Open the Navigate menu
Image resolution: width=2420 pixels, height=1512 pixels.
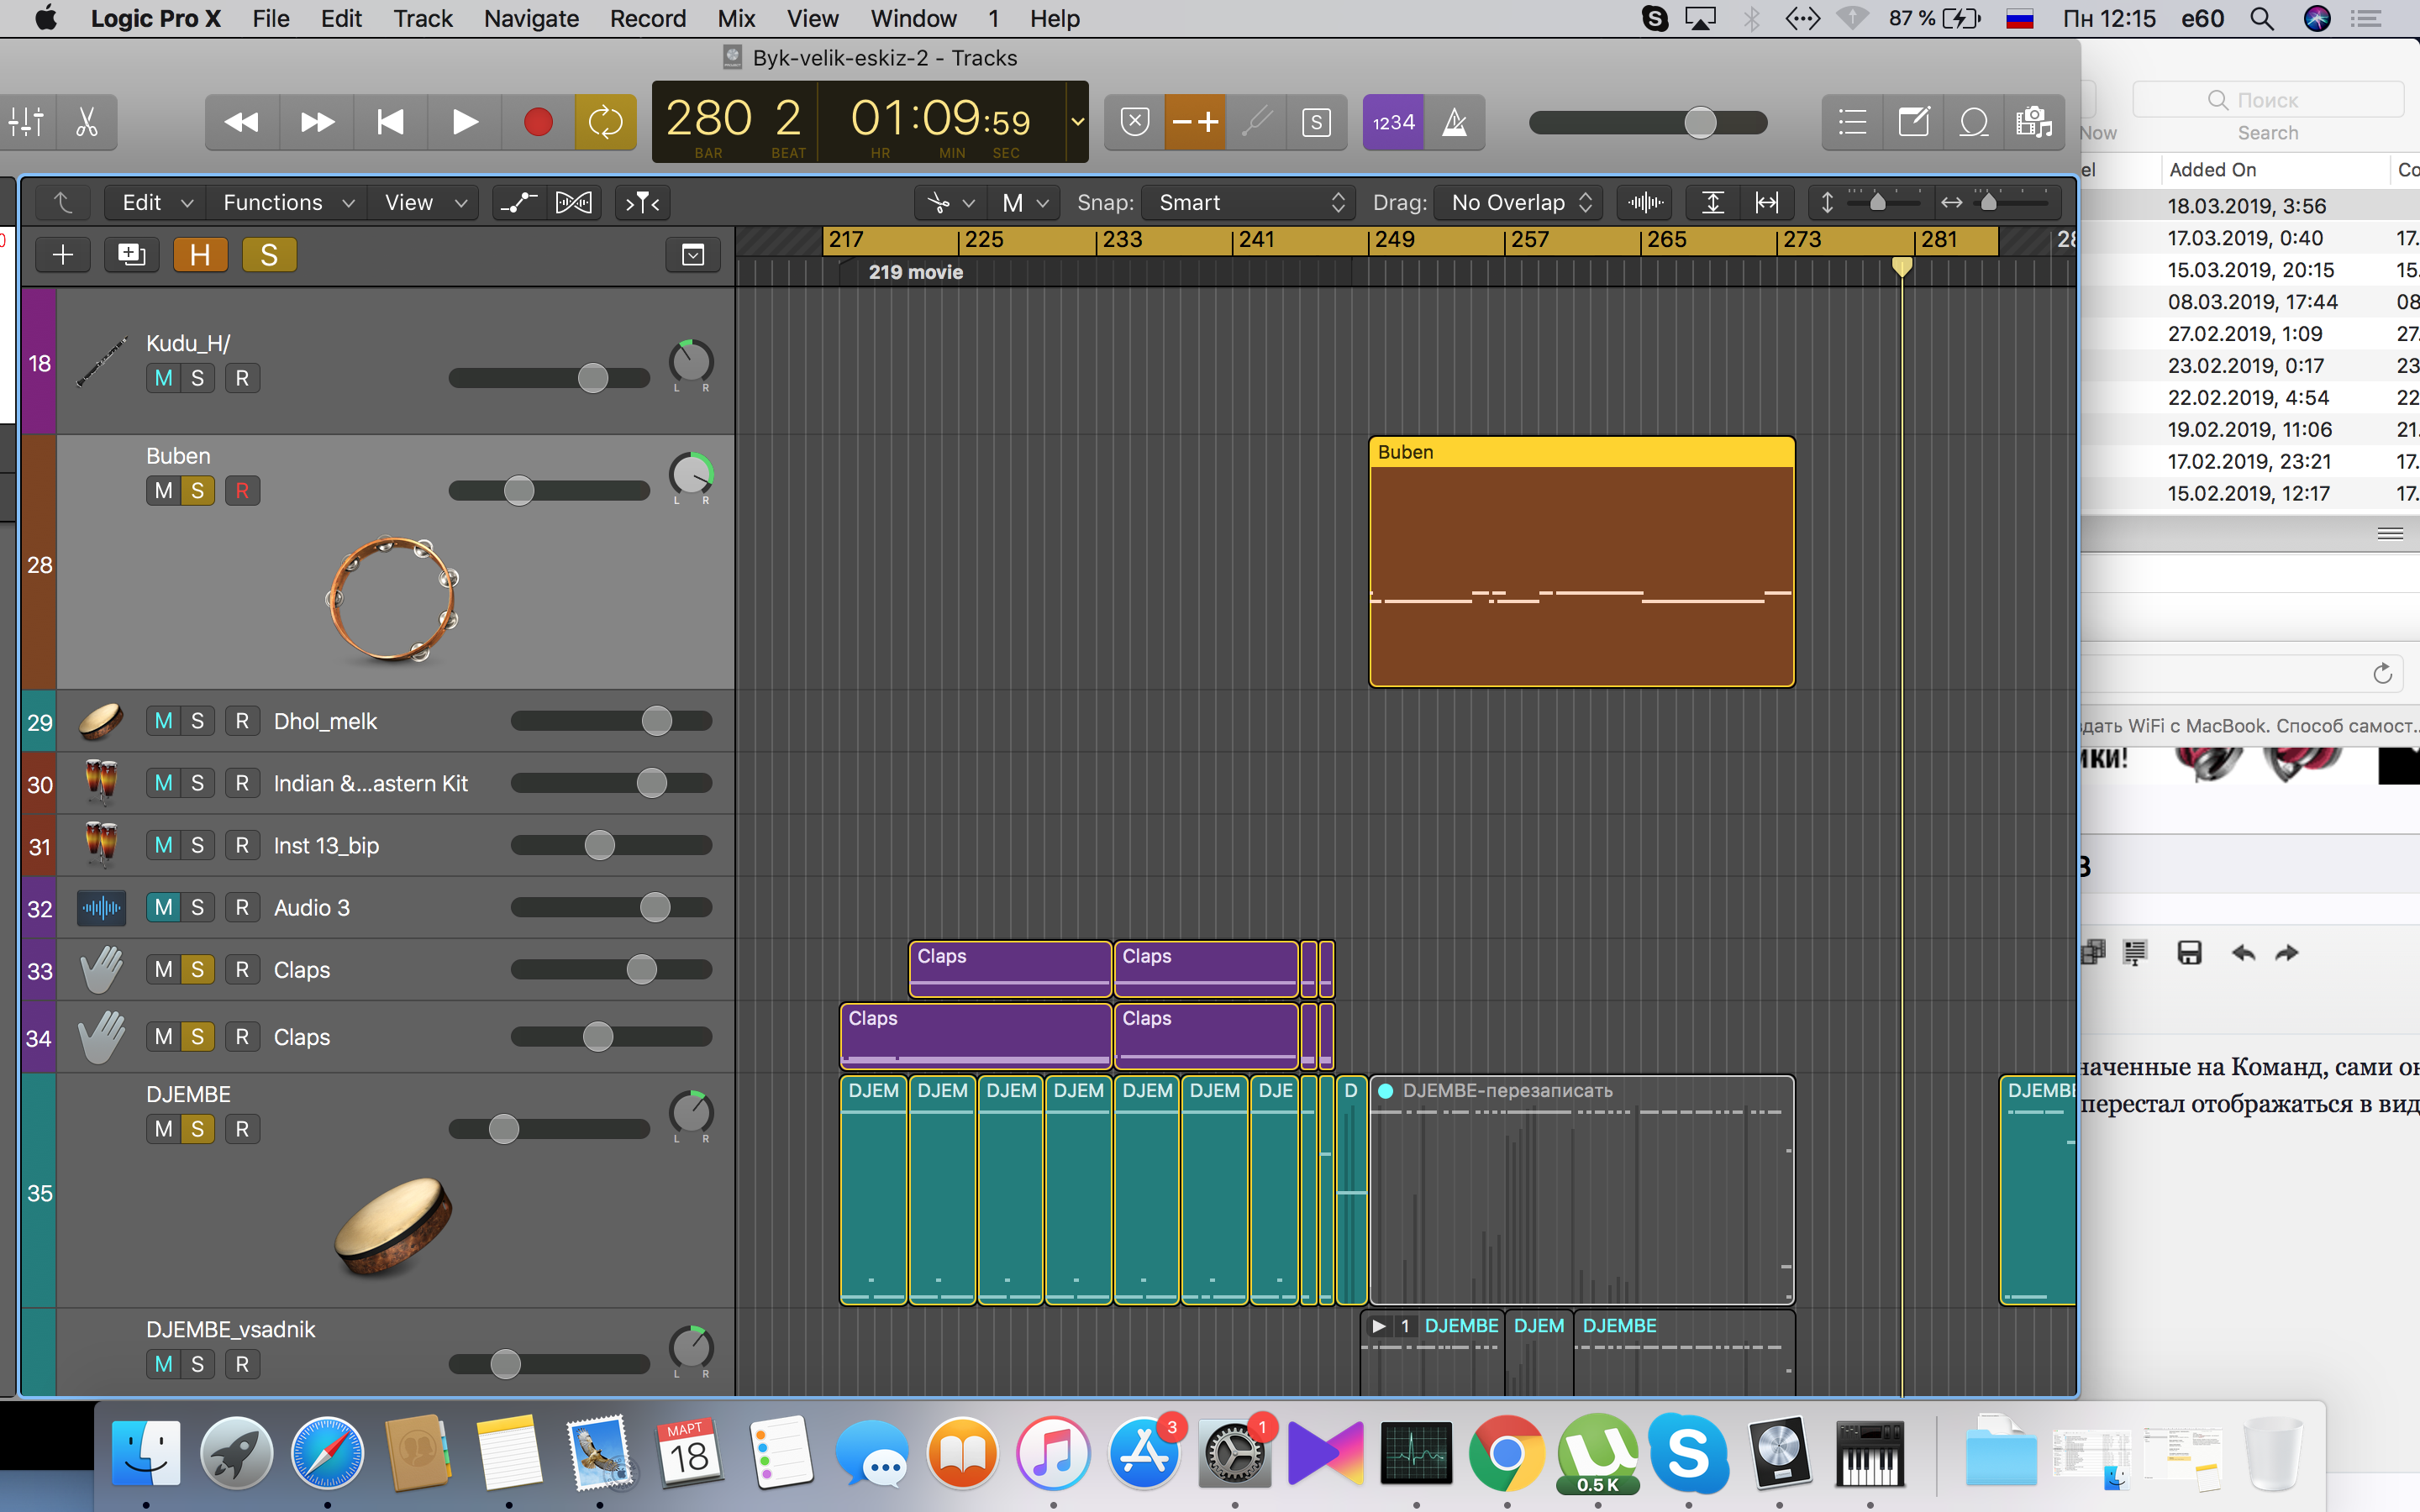[x=531, y=18]
